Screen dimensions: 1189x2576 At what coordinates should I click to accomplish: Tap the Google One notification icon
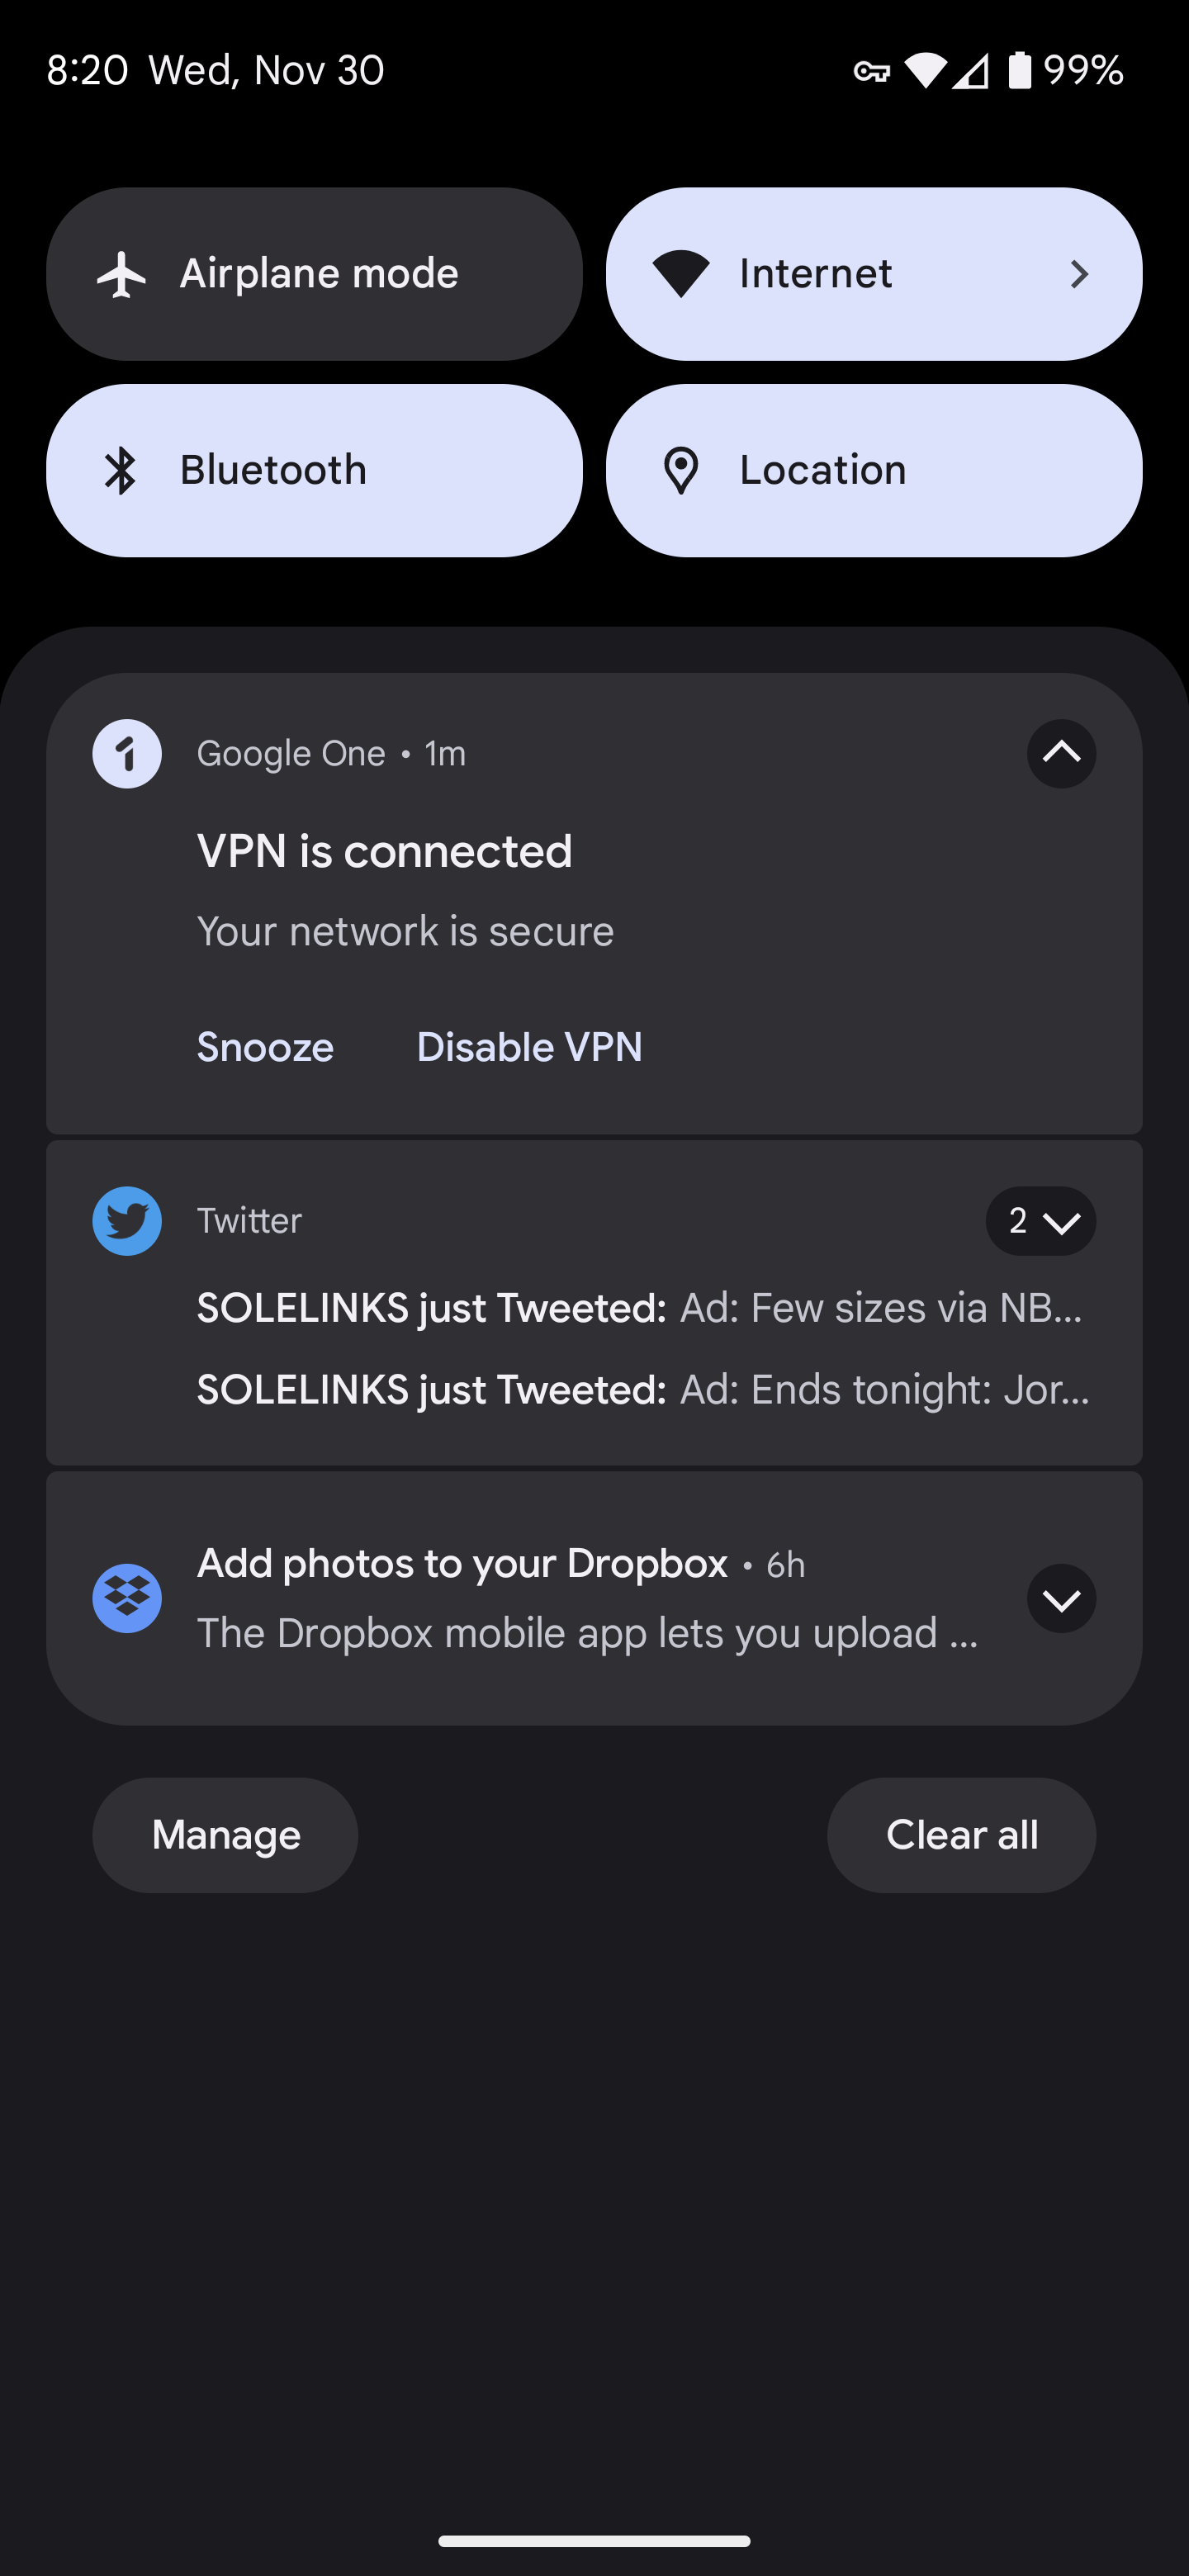pyautogui.click(x=127, y=754)
